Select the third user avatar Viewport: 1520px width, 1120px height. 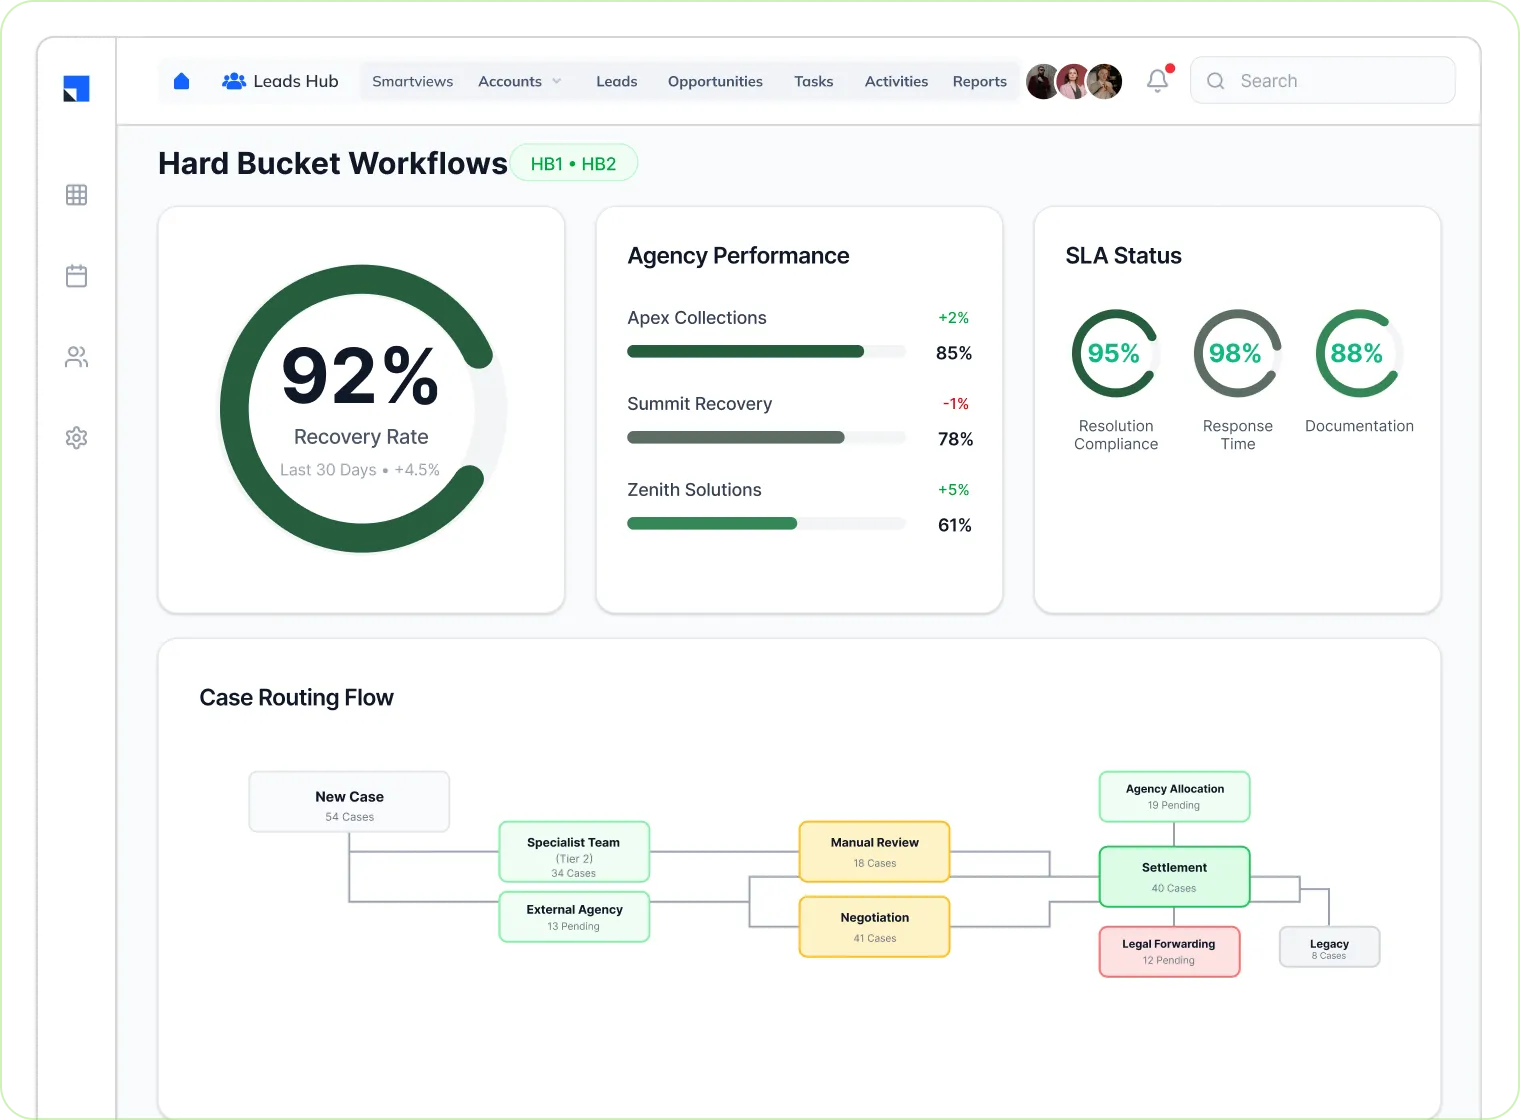pyautogui.click(x=1105, y=81)
